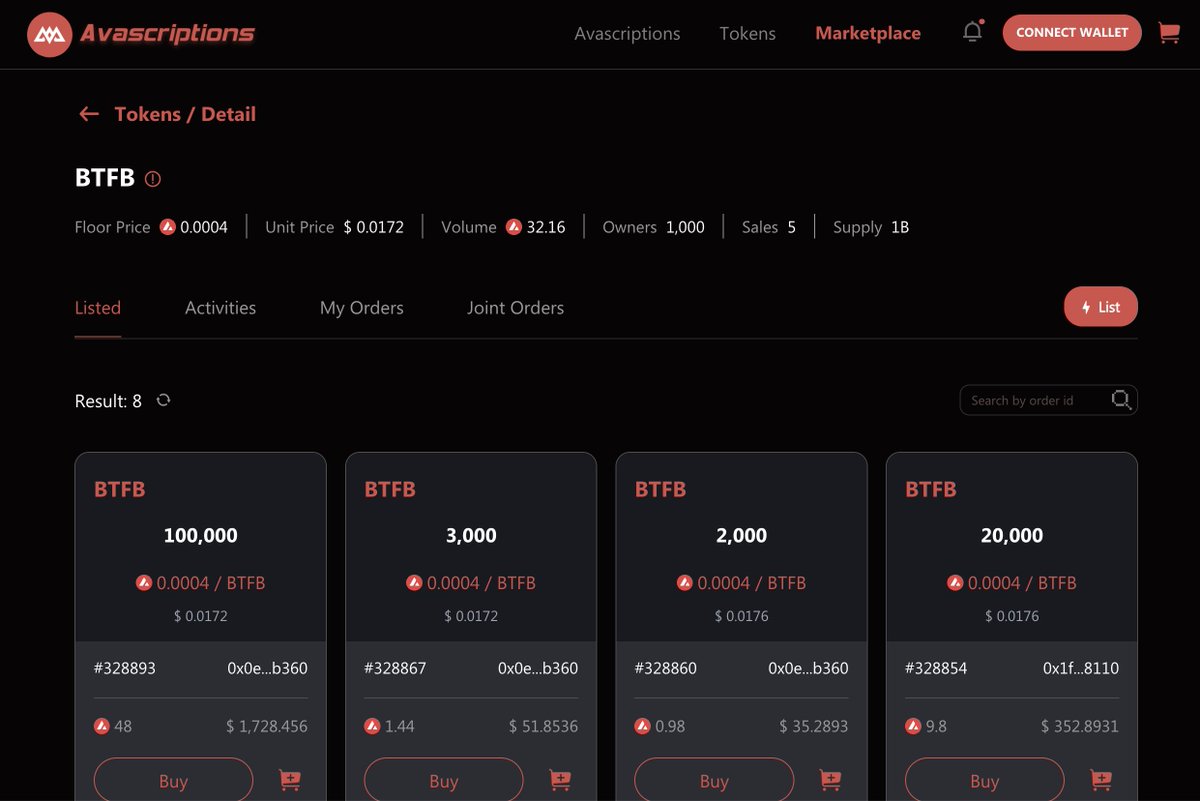Switch to the Activities tab
Screen dimensions: 1200x801
tap(220, 308)
